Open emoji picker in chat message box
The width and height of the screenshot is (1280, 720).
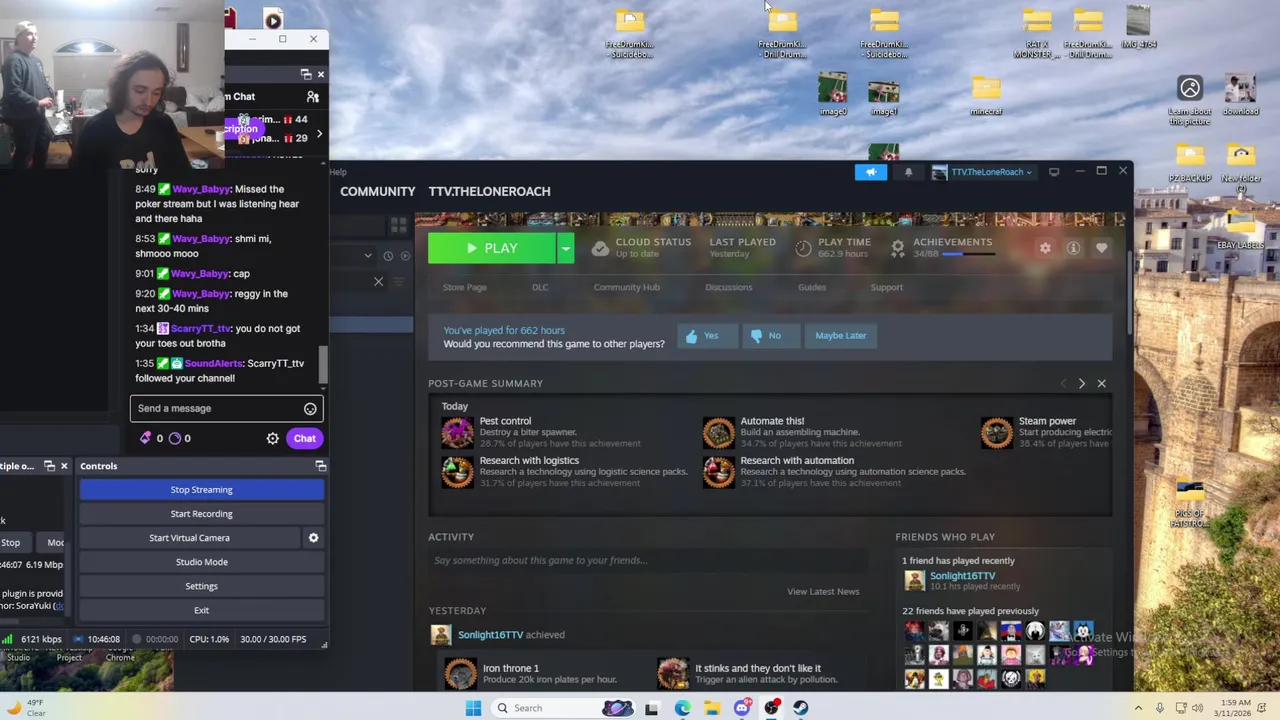pyautogui.click(x=310, y=408)
